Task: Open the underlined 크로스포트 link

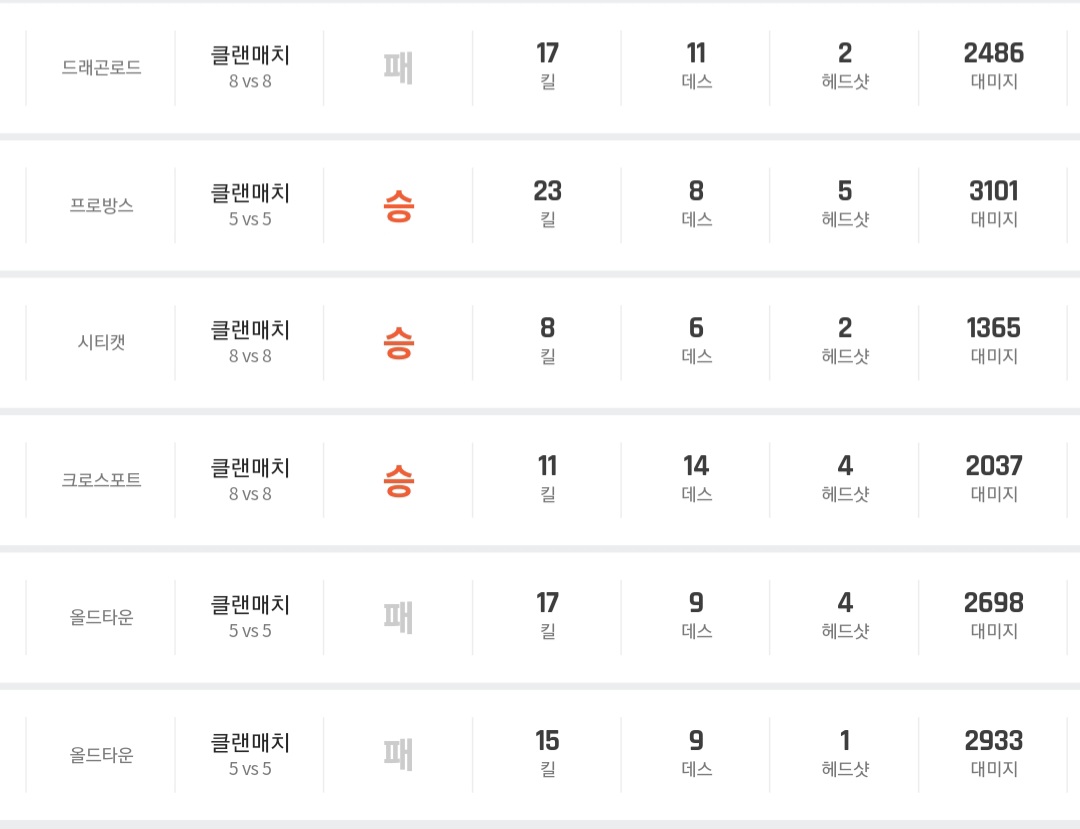Action: pos(101,480)
